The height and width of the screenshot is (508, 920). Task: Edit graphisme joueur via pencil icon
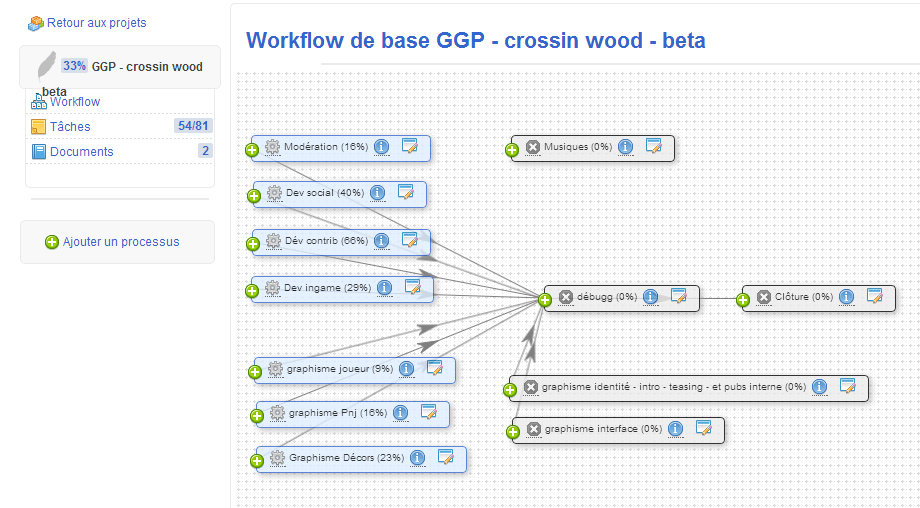(x=435, y=368)
